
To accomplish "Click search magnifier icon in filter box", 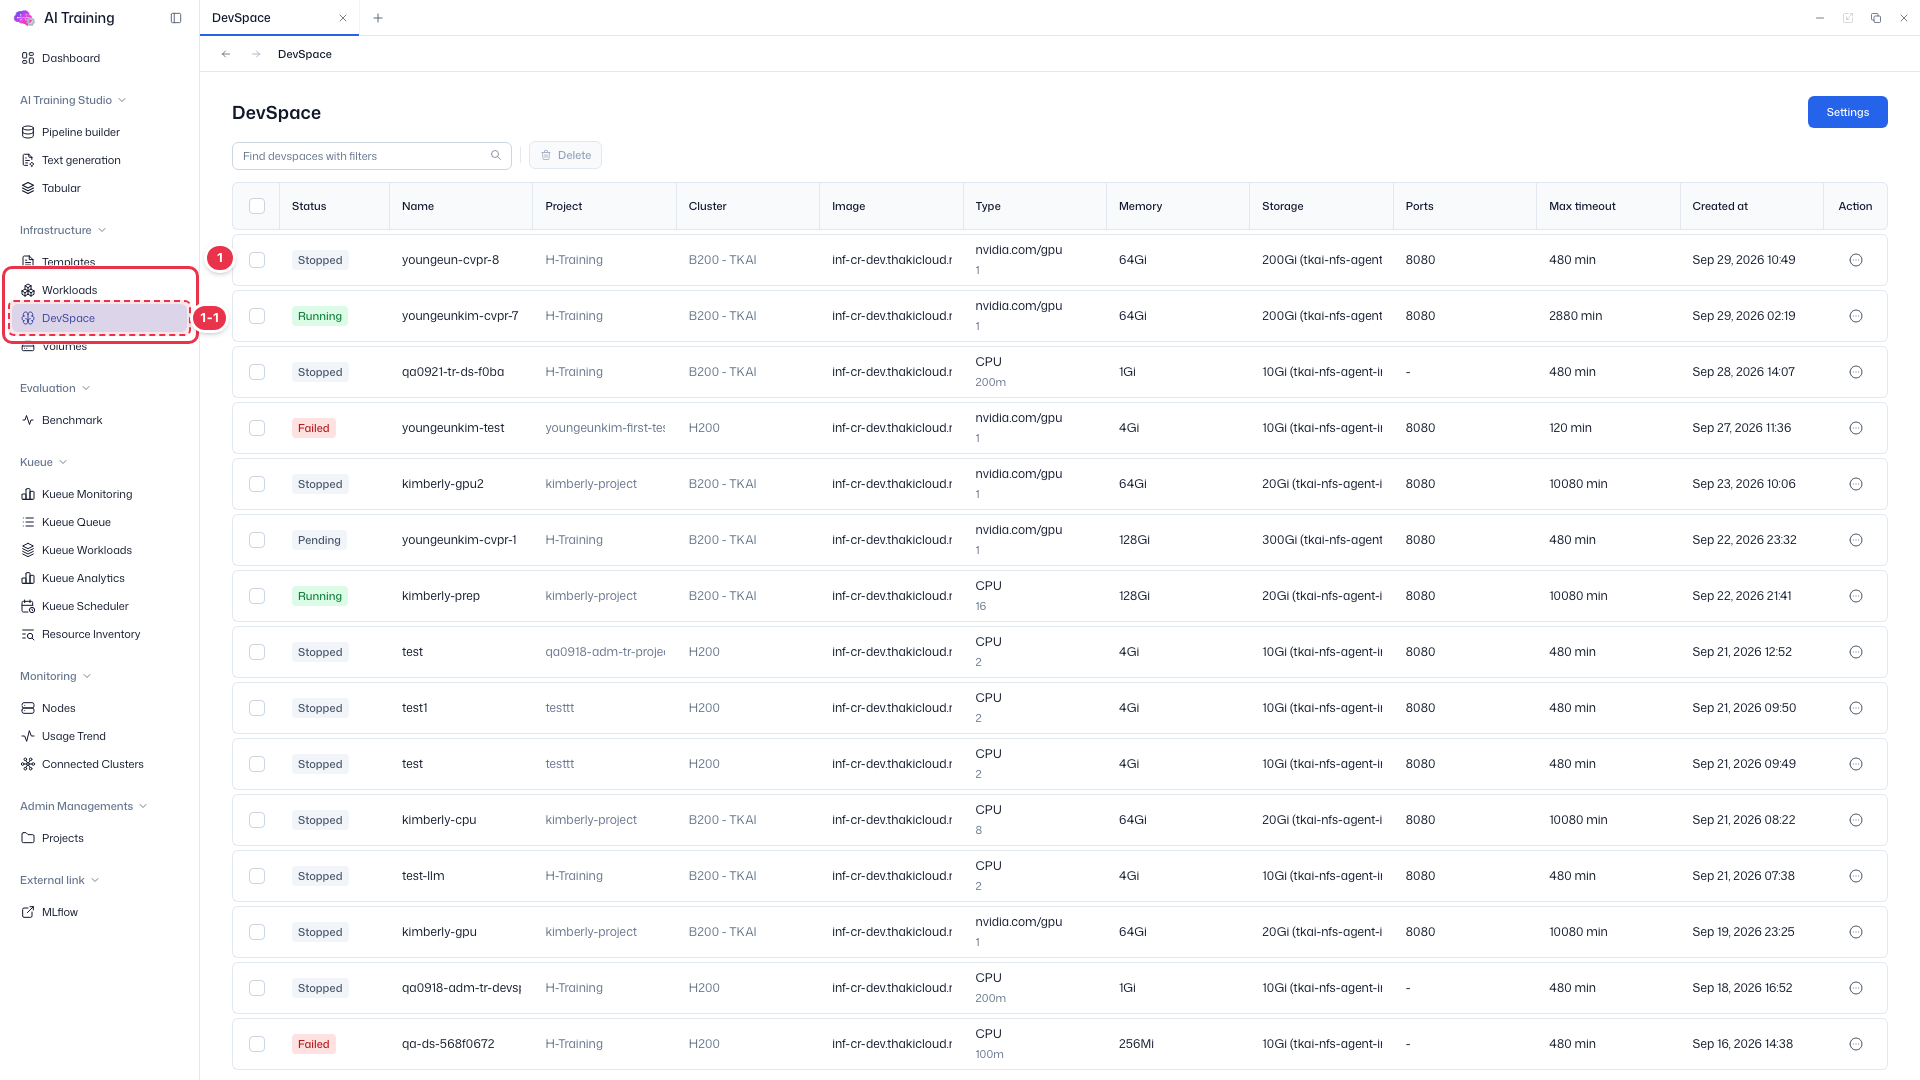I will click(x=496, y=155).
